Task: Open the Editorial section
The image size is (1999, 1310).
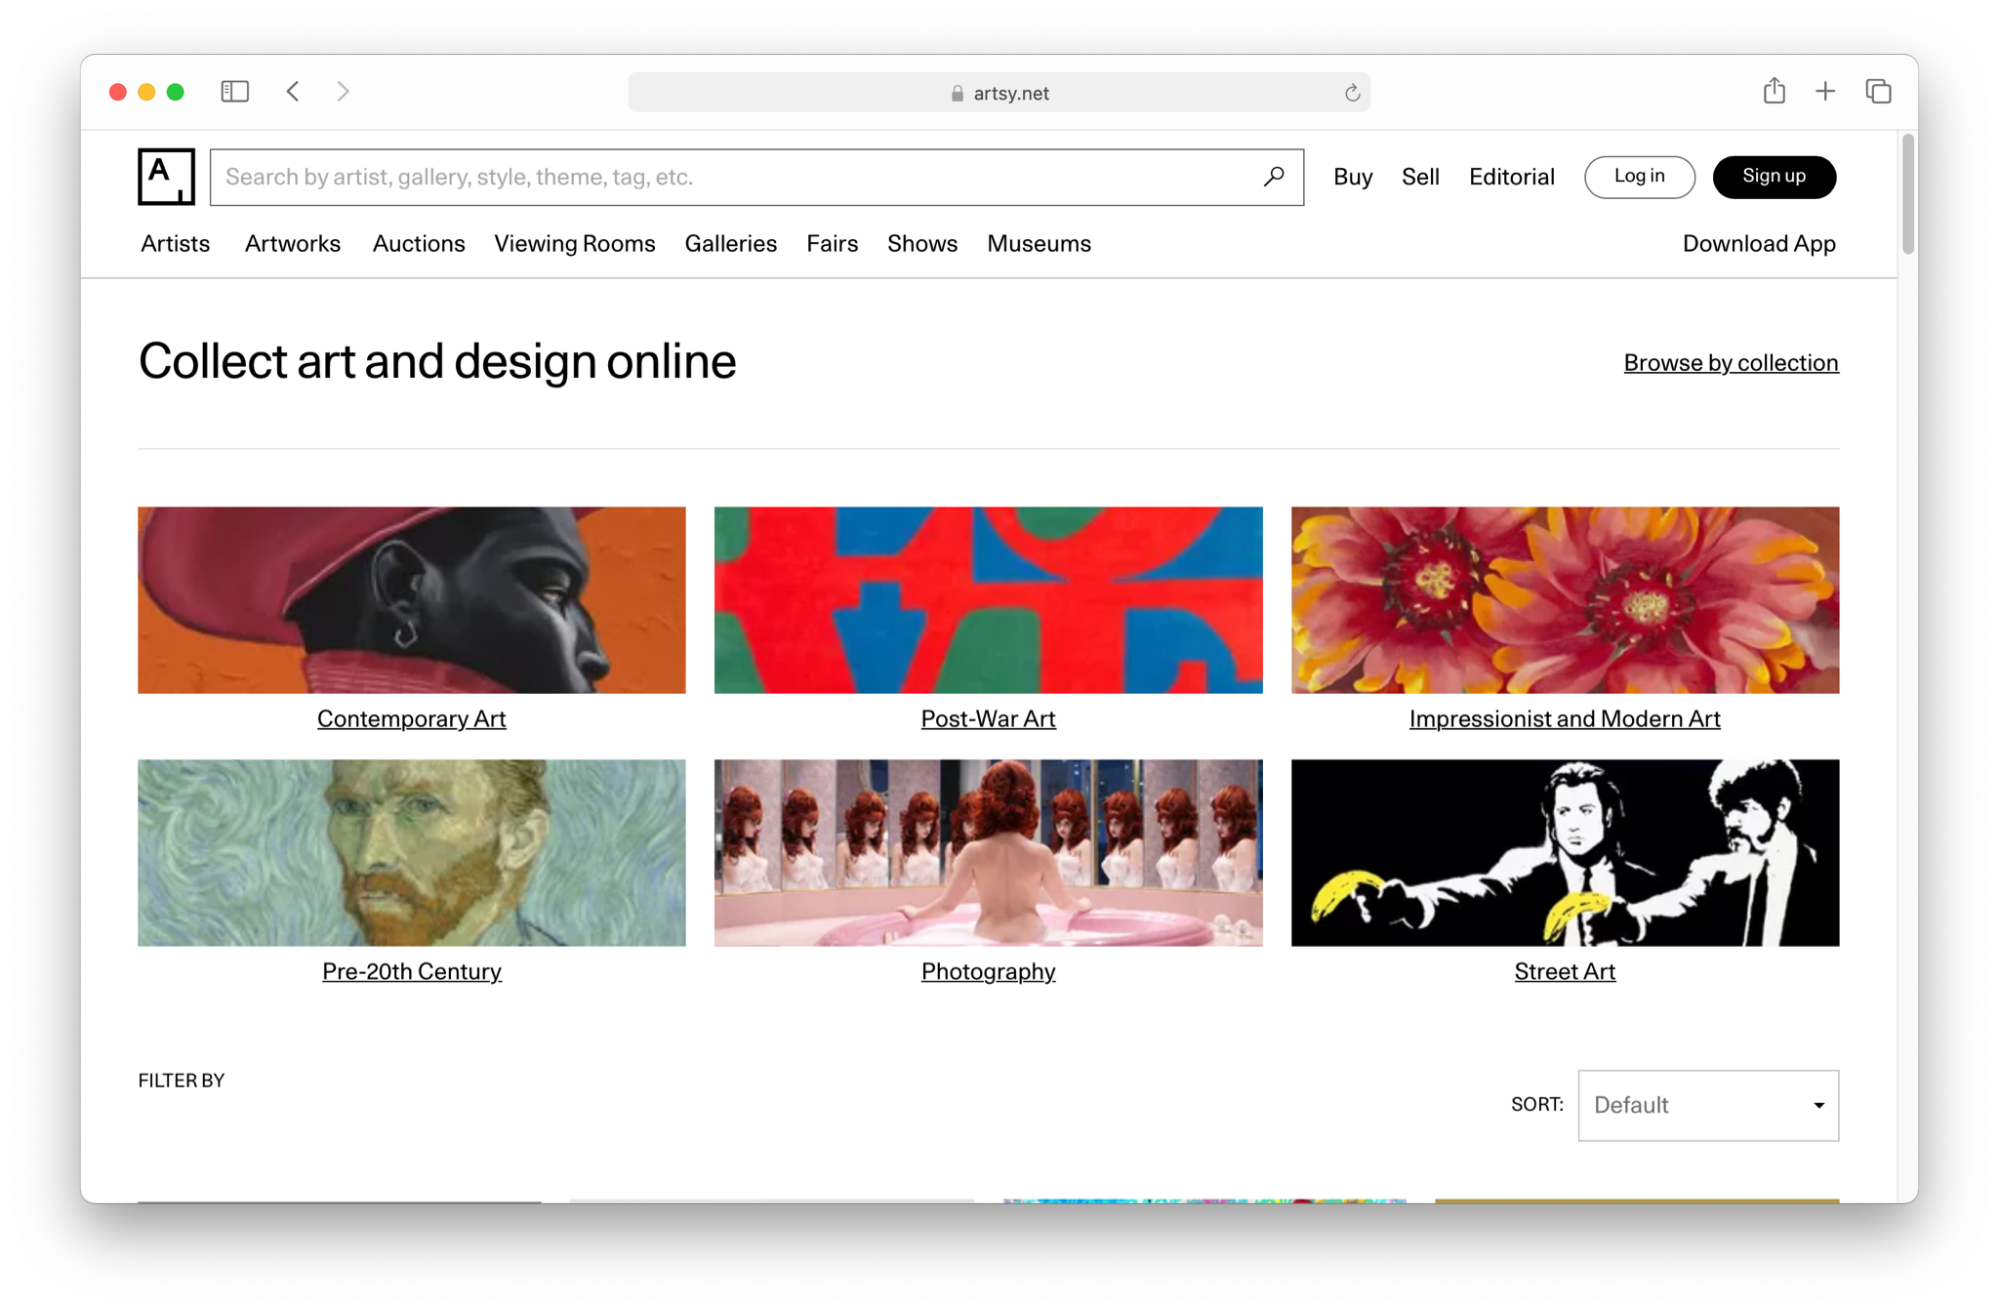Action: click(1512, 177)
